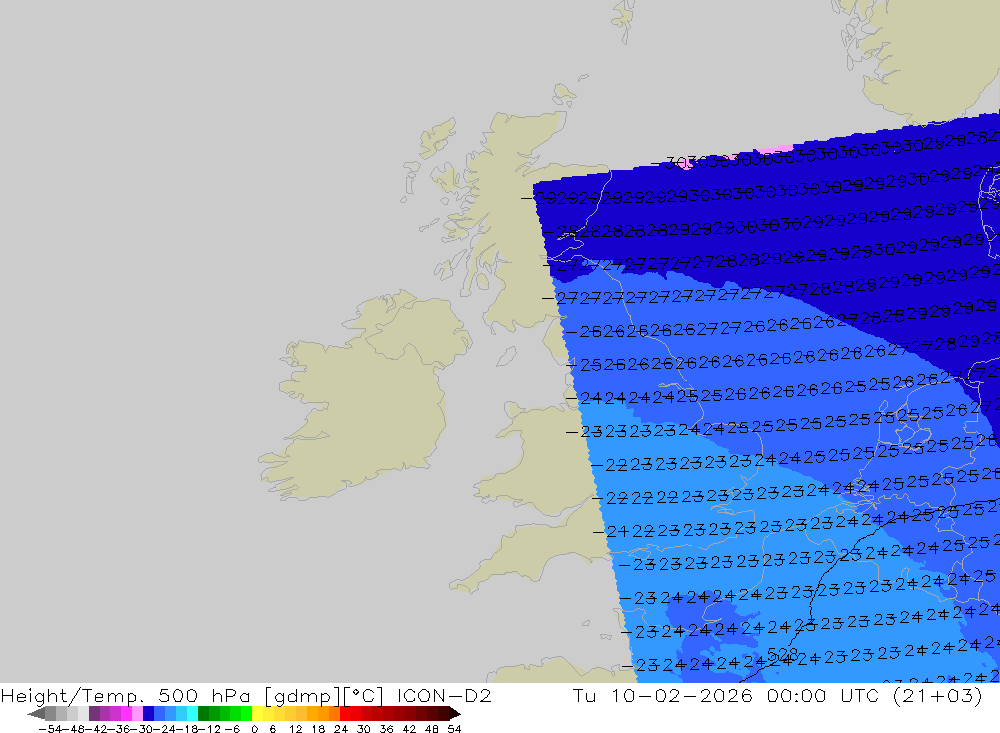Image resolution: width=1000 pixels, height=733 pixels.
Task: Click the '00:00' time text
Action: 797,695
